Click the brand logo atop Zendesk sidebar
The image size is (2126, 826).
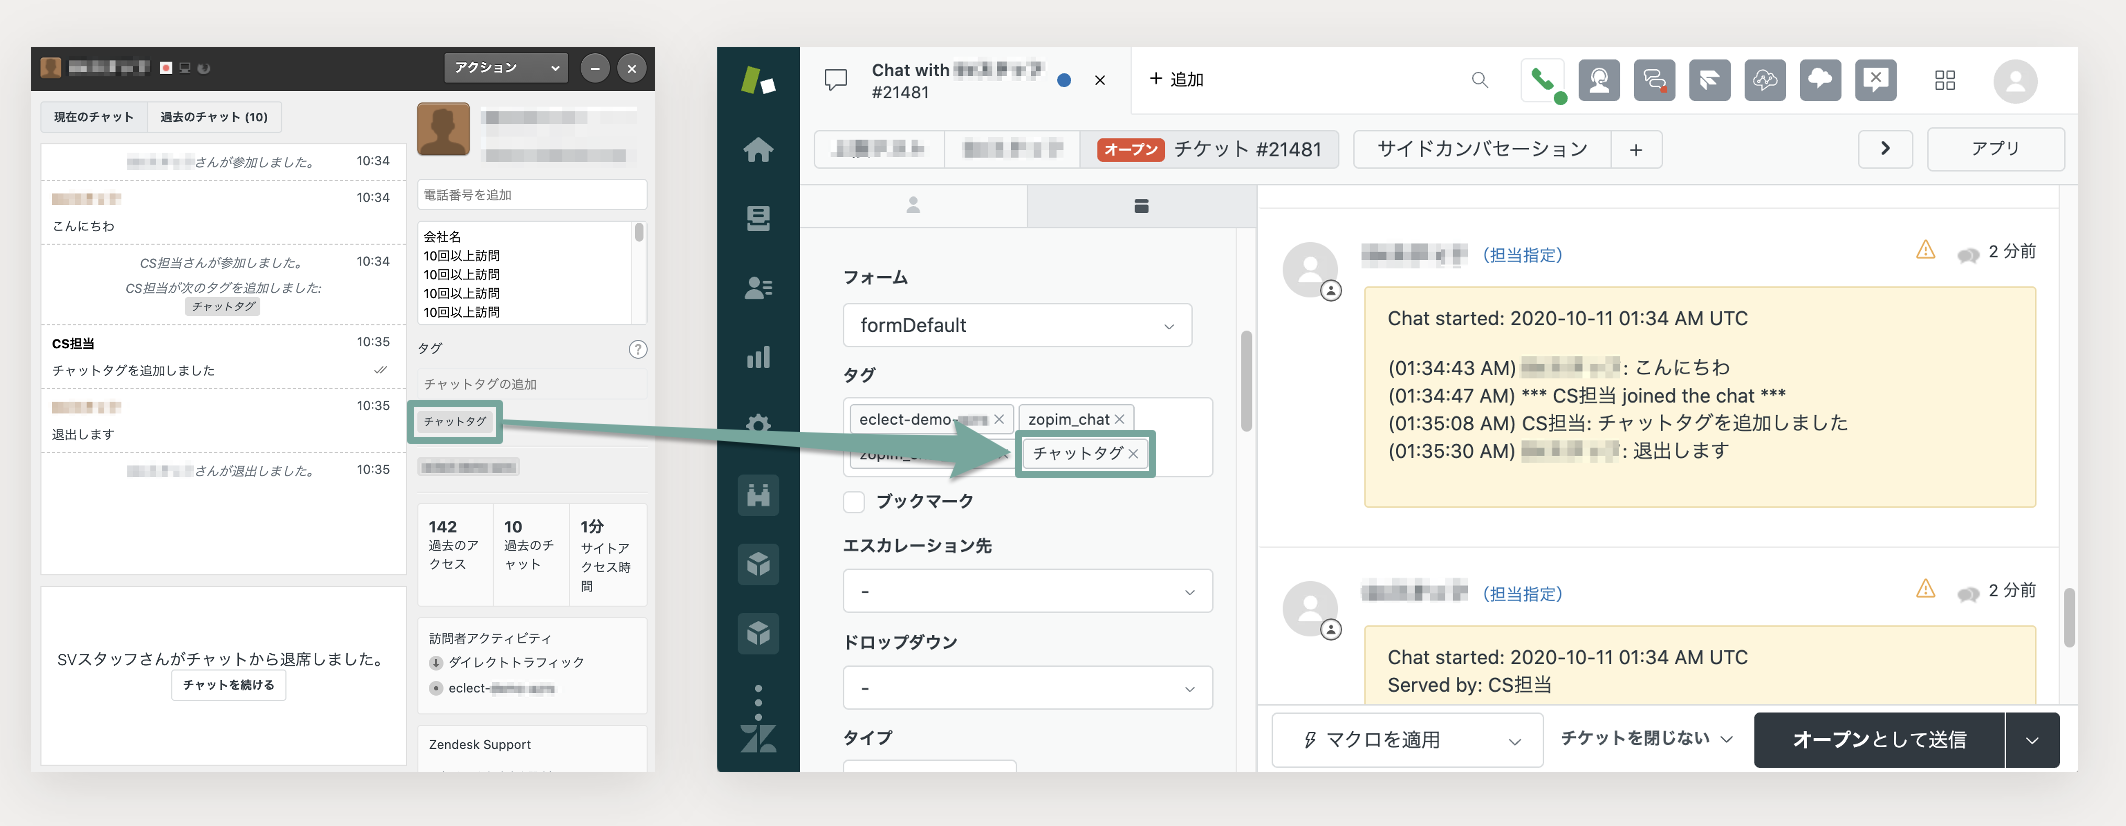[x=758, y=80]
